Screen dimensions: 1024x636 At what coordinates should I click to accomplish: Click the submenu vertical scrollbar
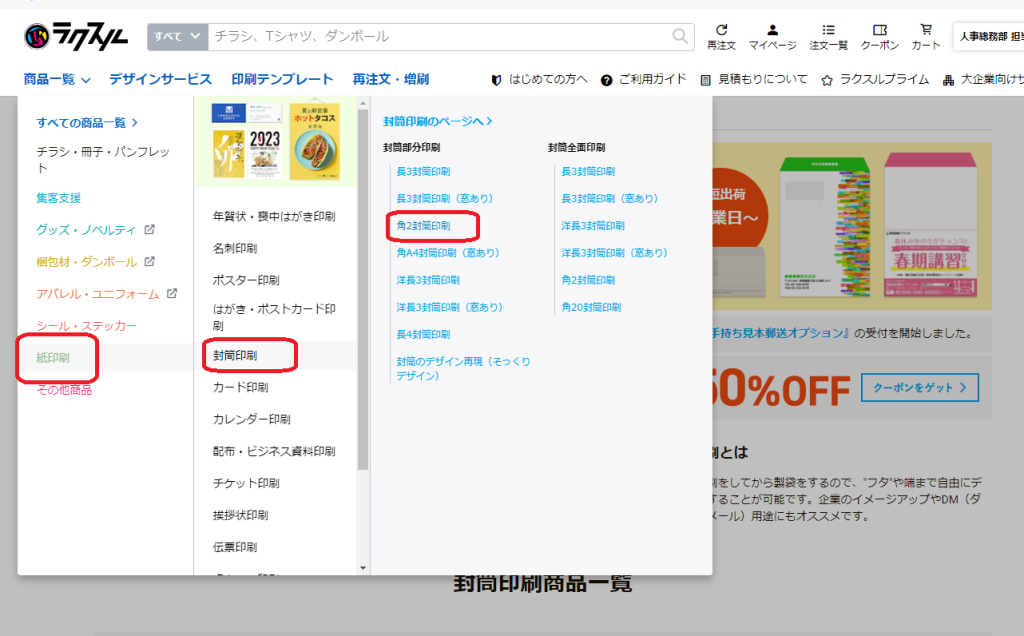[x=363, y=300]
